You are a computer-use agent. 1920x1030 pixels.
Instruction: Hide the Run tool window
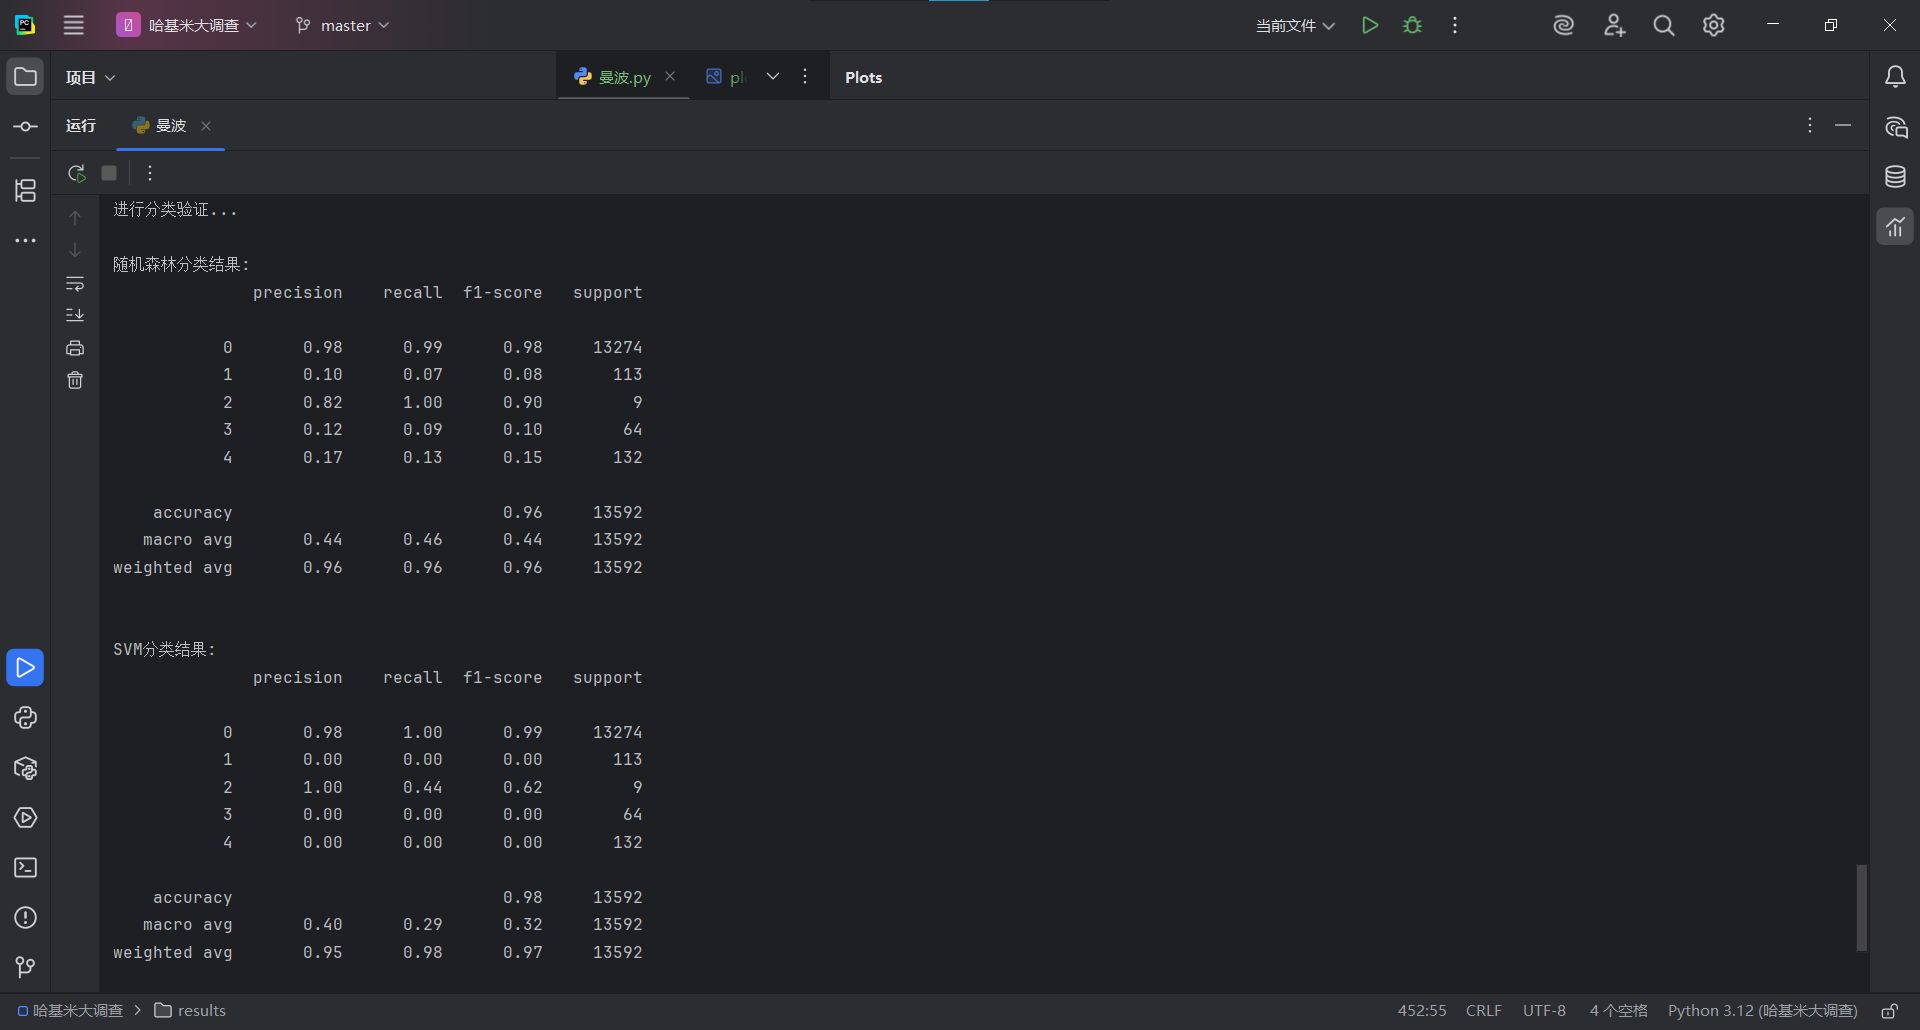coord(1843,125)
